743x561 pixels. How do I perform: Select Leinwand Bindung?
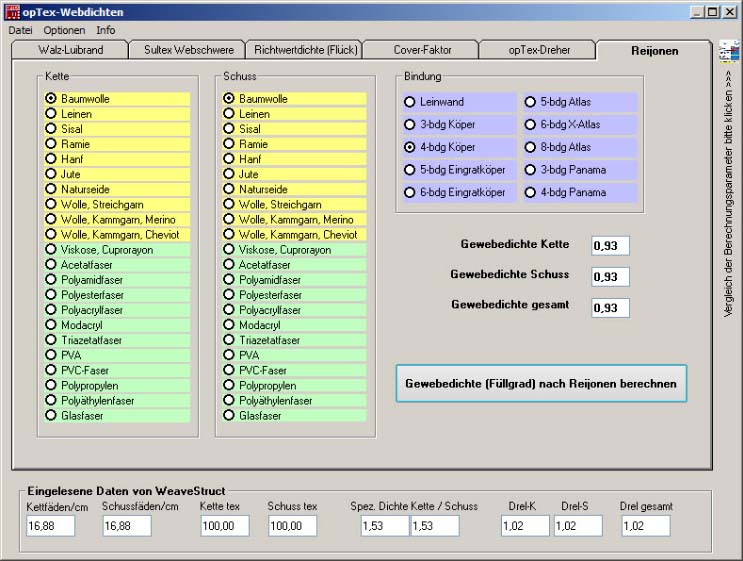point(459,102)
